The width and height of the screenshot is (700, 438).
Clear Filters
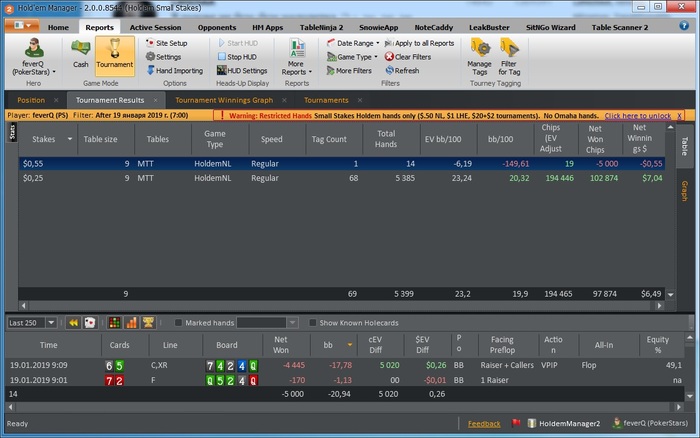(408, 57)
